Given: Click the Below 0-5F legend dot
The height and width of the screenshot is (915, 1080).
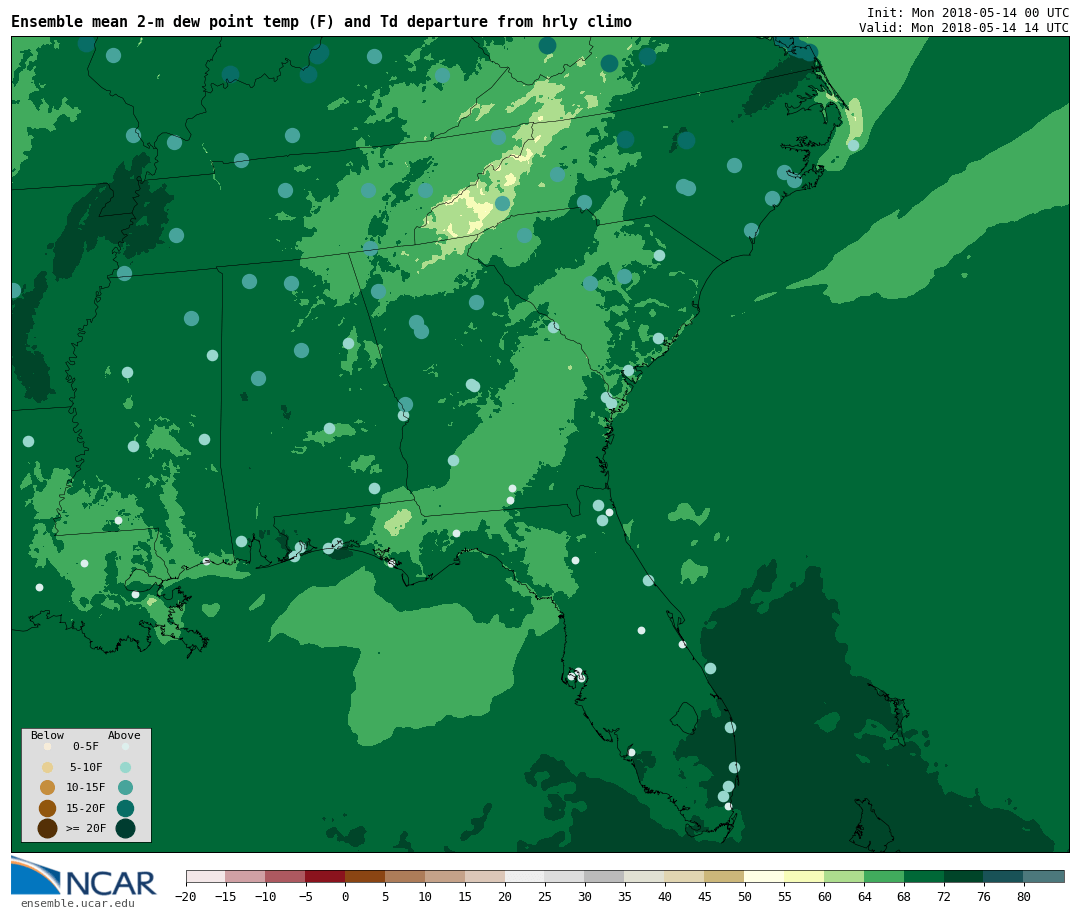Looking at the screenshot, I should (x=48, y=746).
